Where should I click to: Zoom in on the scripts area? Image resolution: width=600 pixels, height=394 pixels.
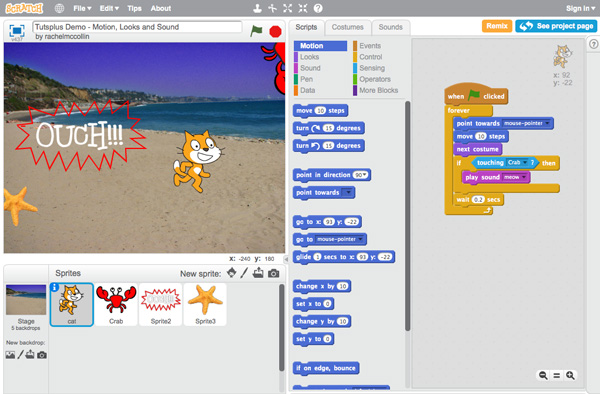point(570,375)
